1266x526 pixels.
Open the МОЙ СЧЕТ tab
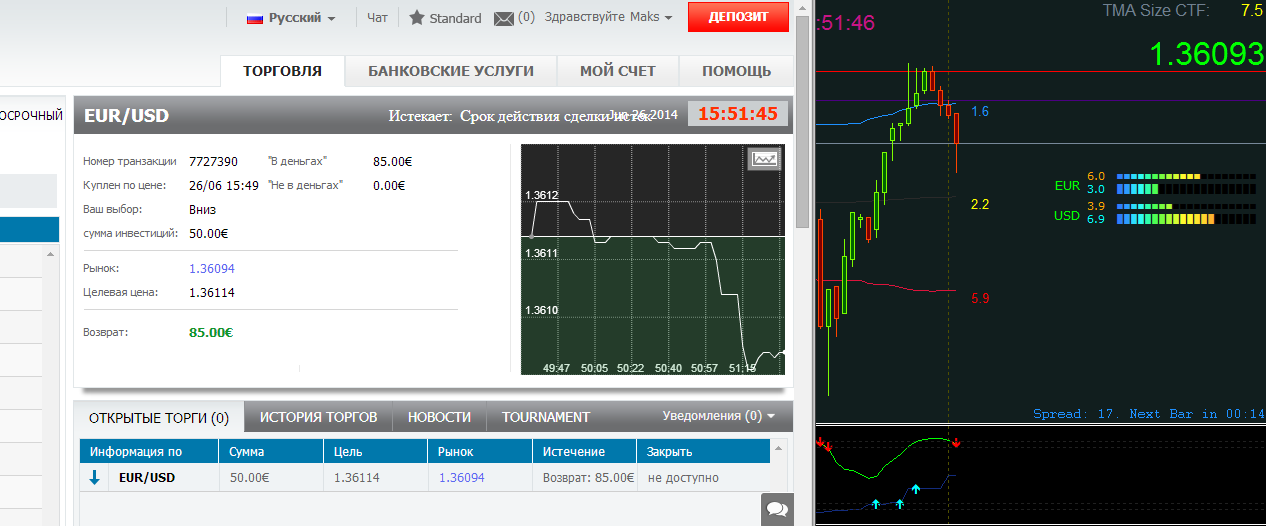click(x=618, y=71)
